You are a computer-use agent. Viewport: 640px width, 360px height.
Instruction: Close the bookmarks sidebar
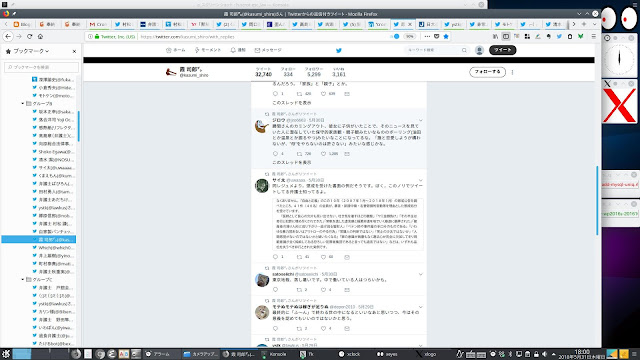point(74,51)
